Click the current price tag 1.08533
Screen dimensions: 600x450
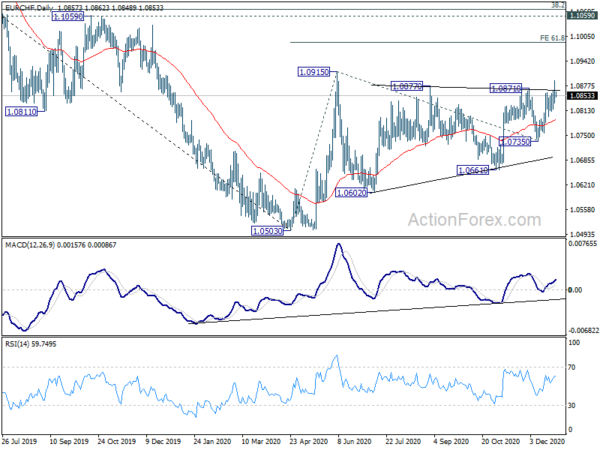(582, 95)
